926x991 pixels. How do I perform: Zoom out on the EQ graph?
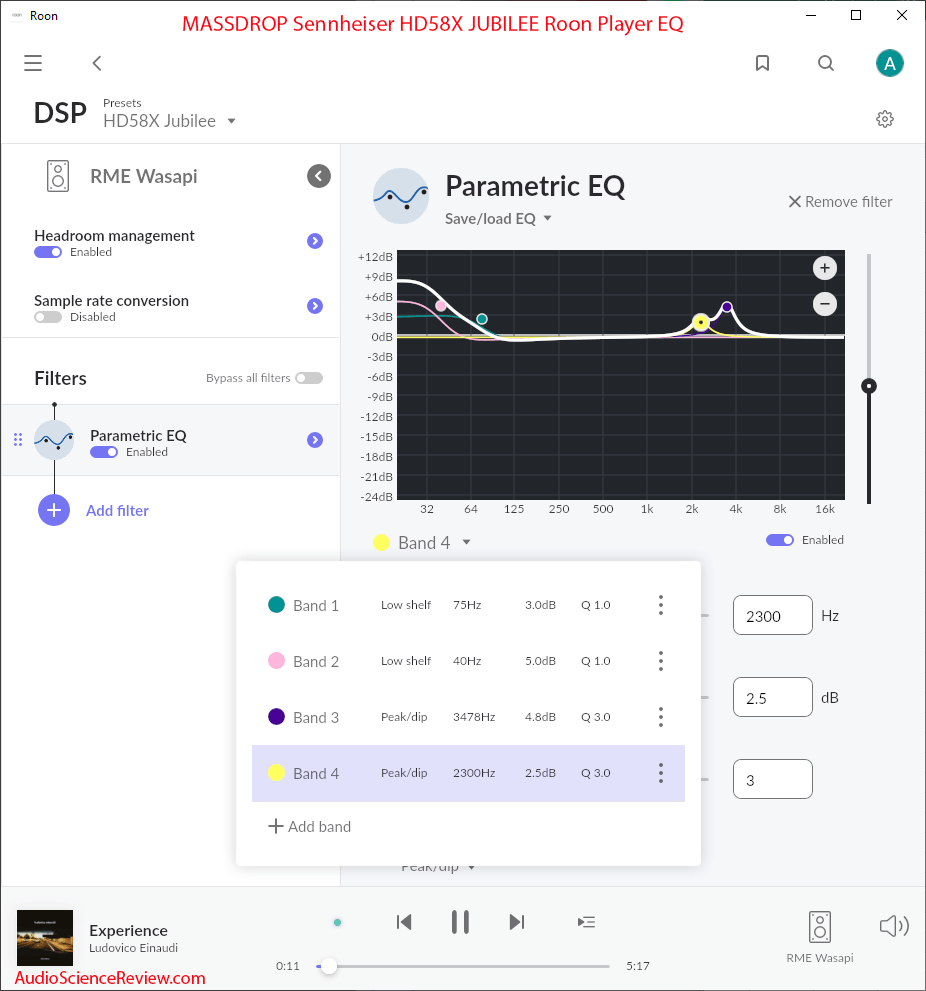click(x=824, y=304)
